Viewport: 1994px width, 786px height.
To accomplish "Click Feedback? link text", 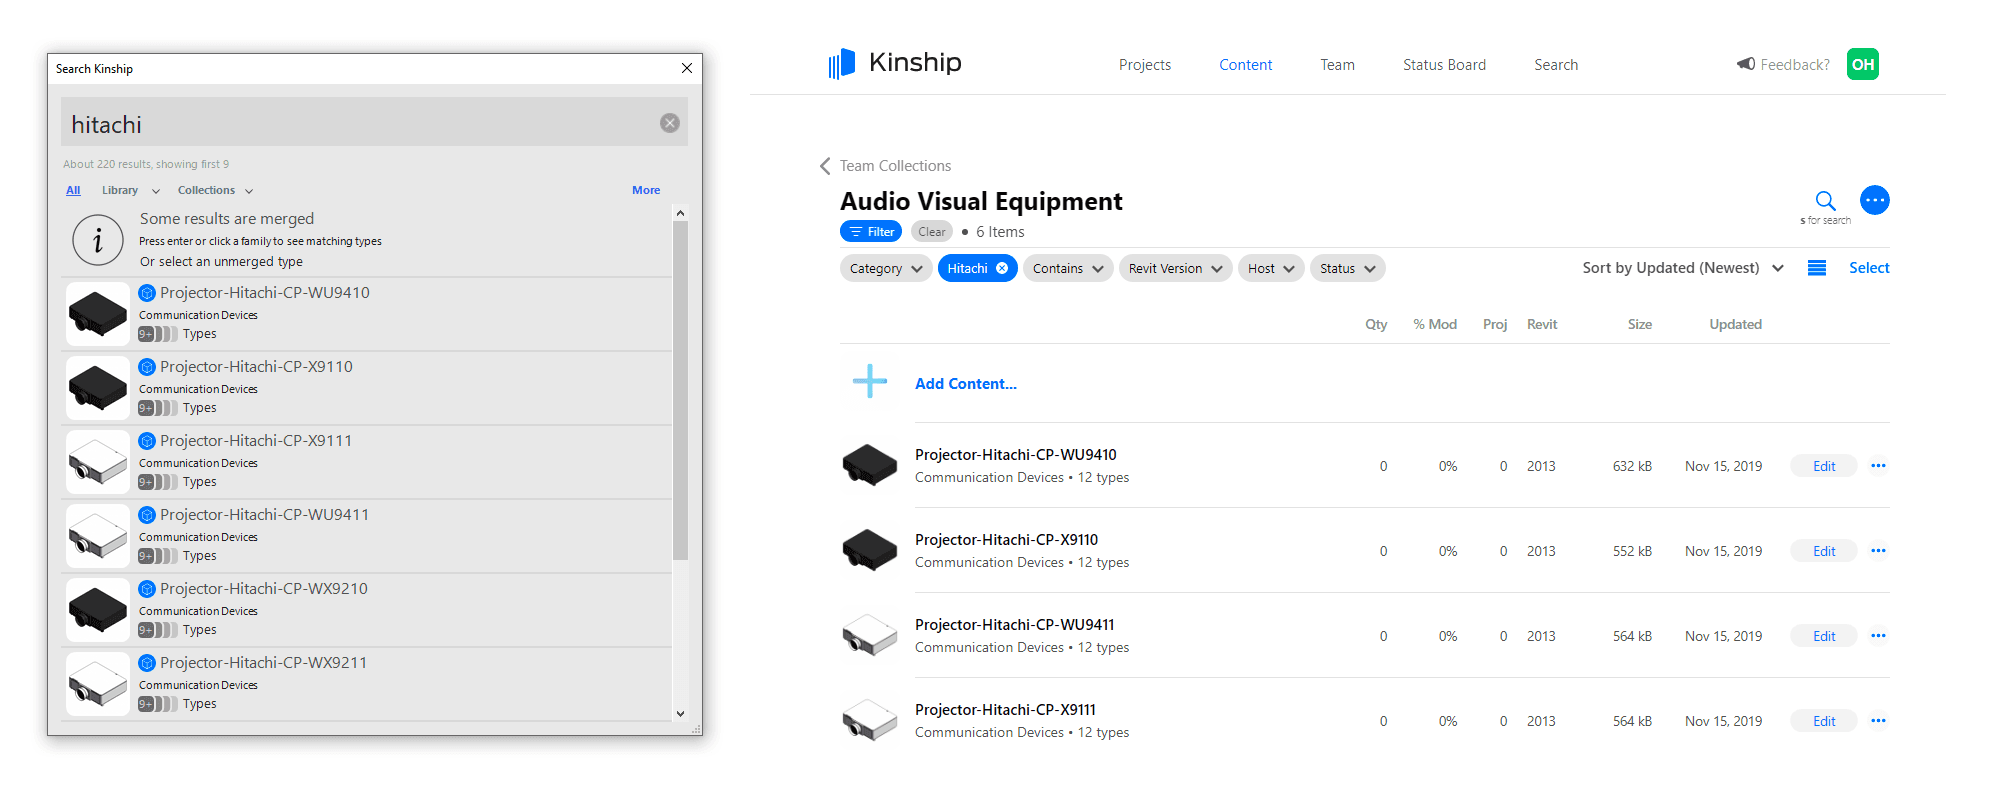I will tap(1795, 65).
